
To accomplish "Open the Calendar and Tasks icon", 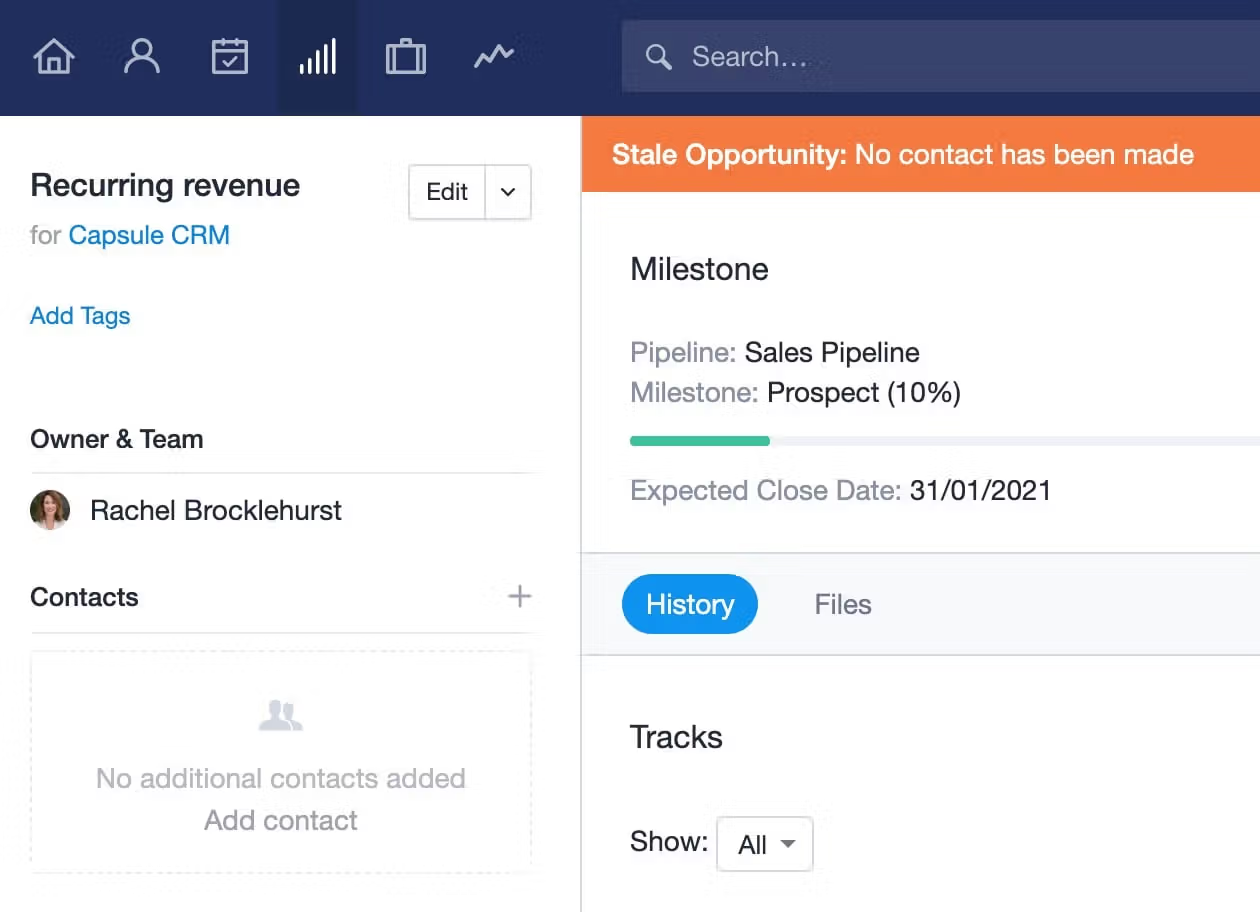I will click(x=230, y=57).
